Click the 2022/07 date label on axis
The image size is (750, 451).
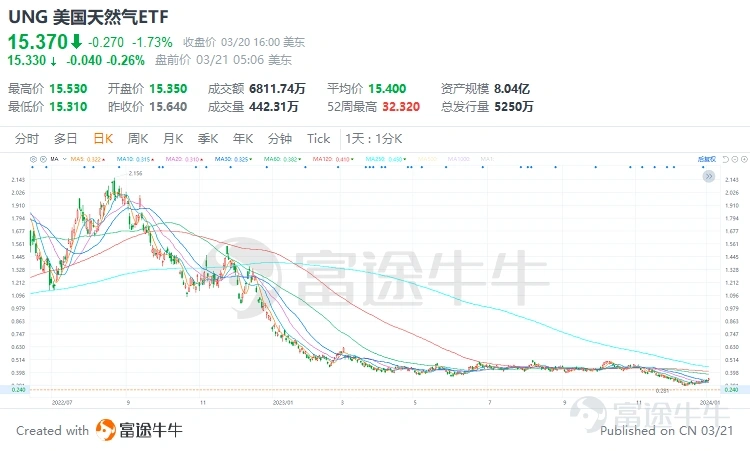pos(62,403)
